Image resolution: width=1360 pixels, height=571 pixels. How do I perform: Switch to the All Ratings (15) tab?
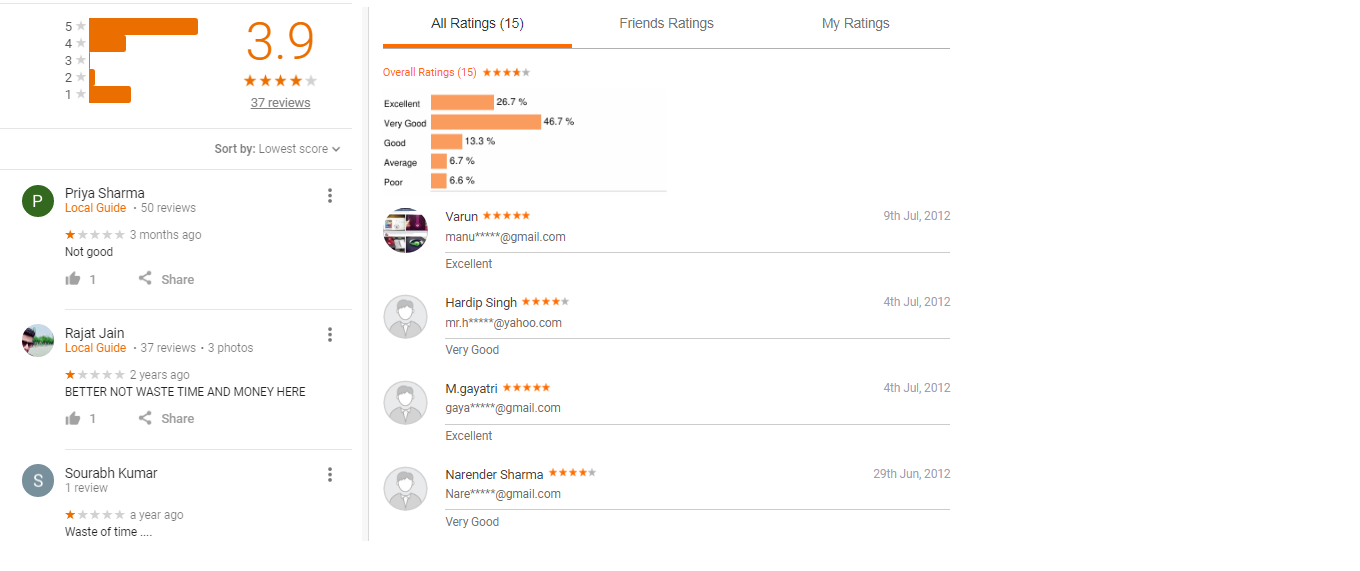tap(477, 24)
